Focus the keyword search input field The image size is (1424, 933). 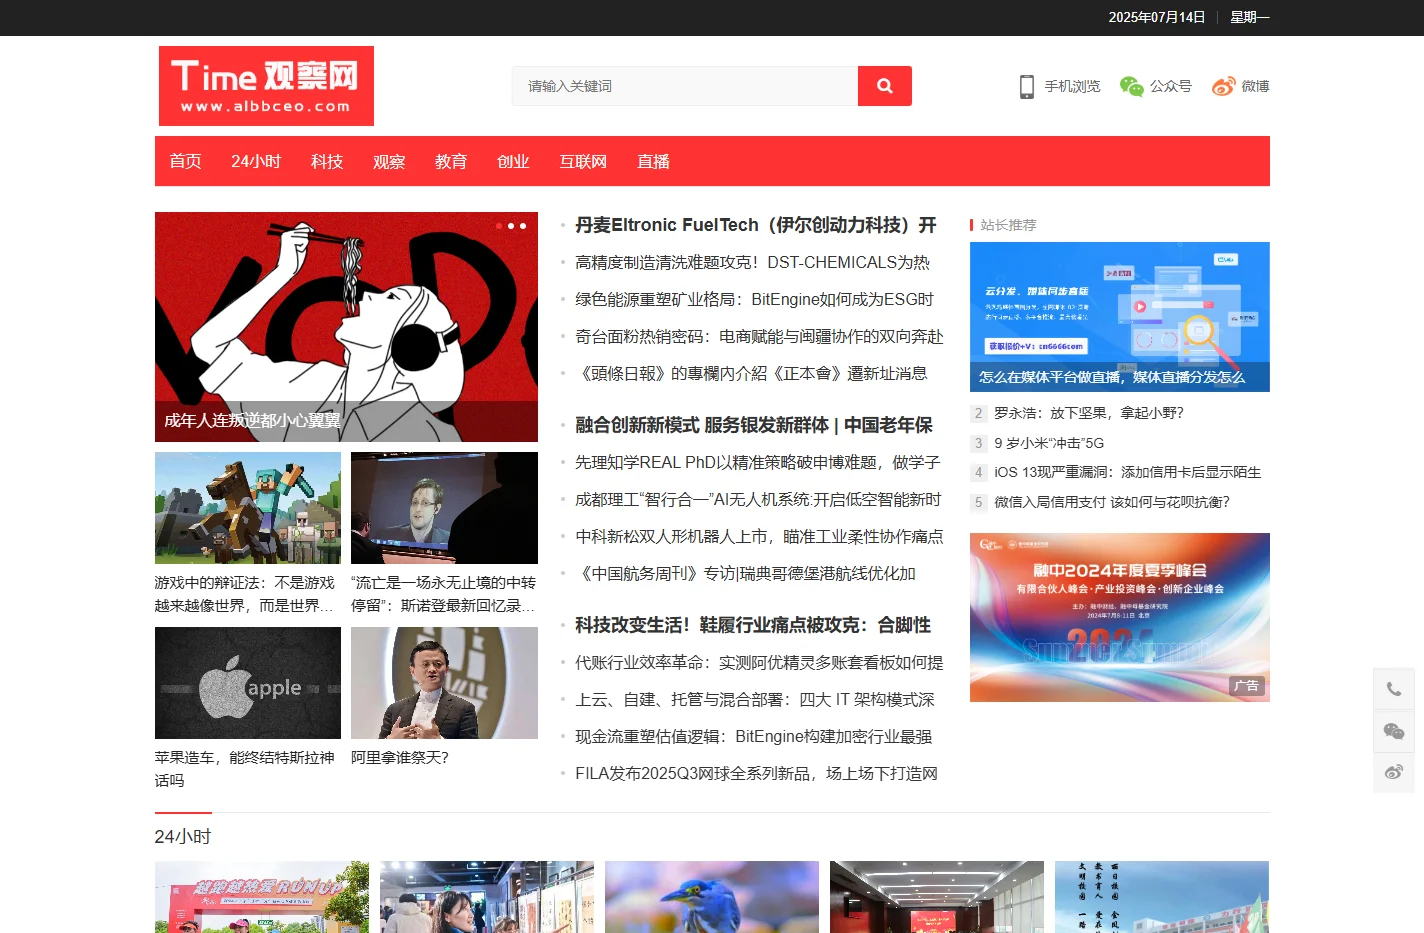(x=685, y=86)
